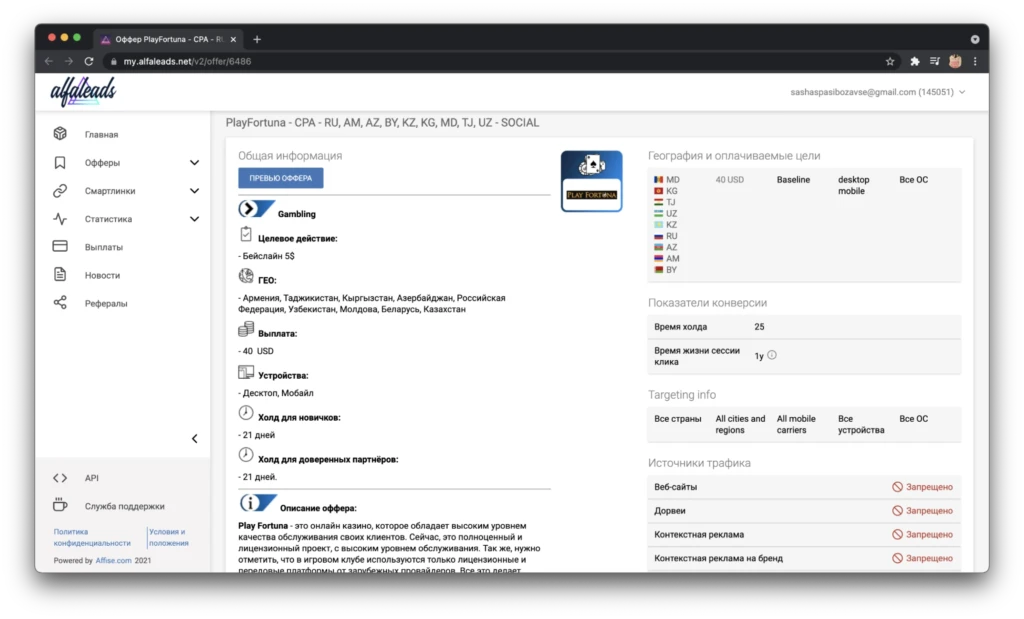
Task: Click the Gambling category arrow icon
Action: (256, 209)
